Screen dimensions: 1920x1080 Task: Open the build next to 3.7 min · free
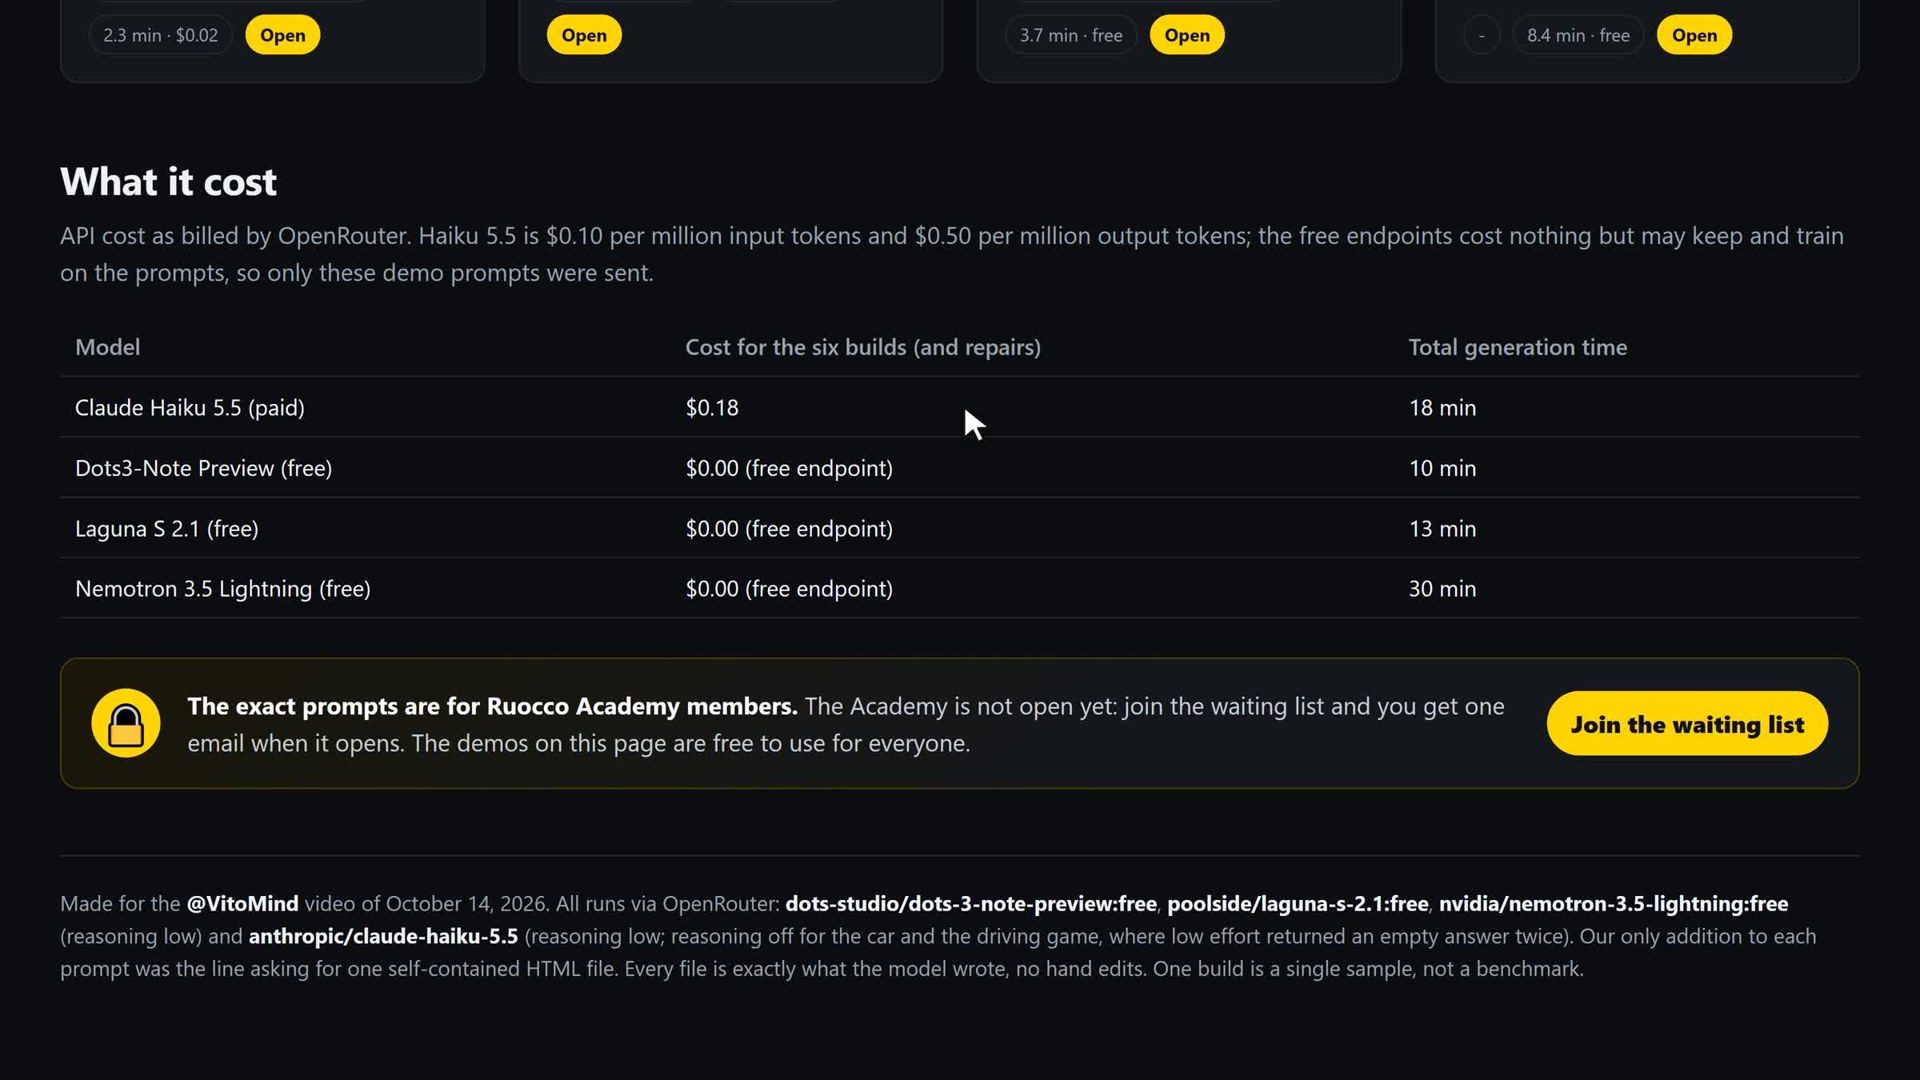click(x=1187, y=35)
